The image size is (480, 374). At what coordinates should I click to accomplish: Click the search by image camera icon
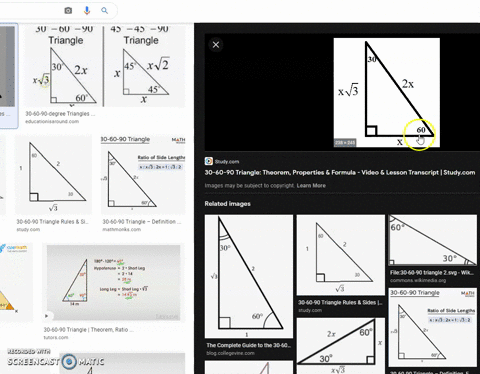[x=68, y=11]
